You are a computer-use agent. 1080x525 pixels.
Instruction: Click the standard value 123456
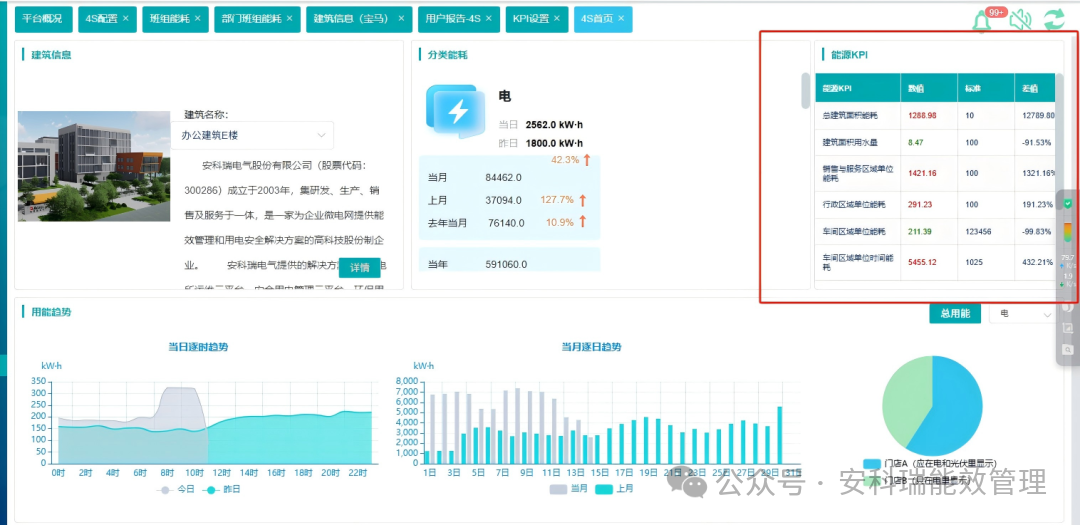[978, 231]
